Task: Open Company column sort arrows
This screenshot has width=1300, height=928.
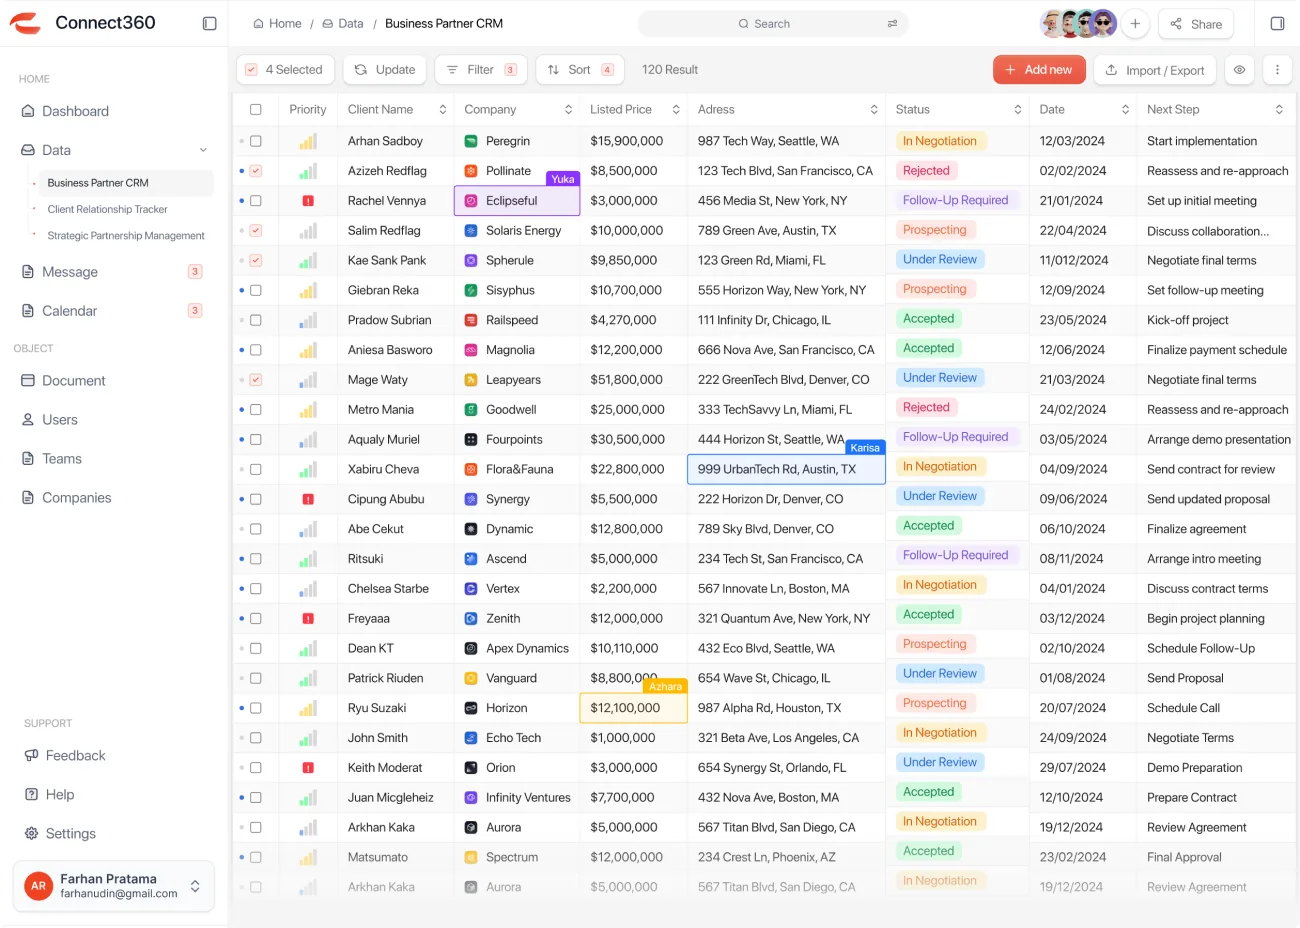Action: click(568, 110)
